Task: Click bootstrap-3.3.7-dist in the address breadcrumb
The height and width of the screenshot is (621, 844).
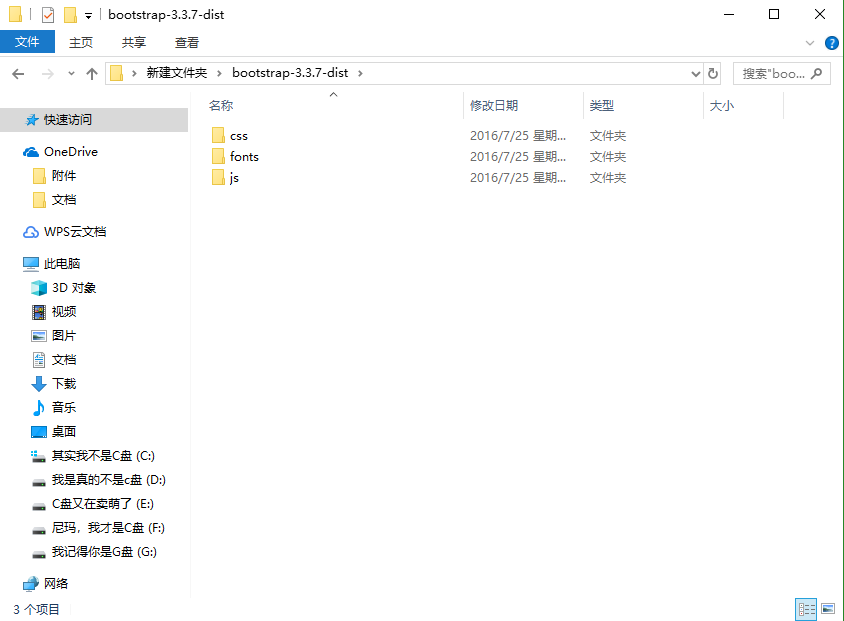Action: click(290, 73)
